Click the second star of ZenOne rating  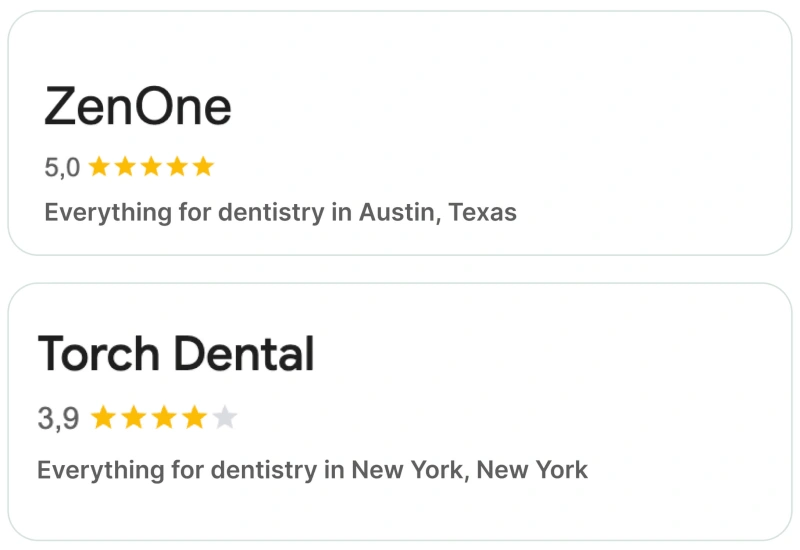pyautogui.click(x=125, y=167)
